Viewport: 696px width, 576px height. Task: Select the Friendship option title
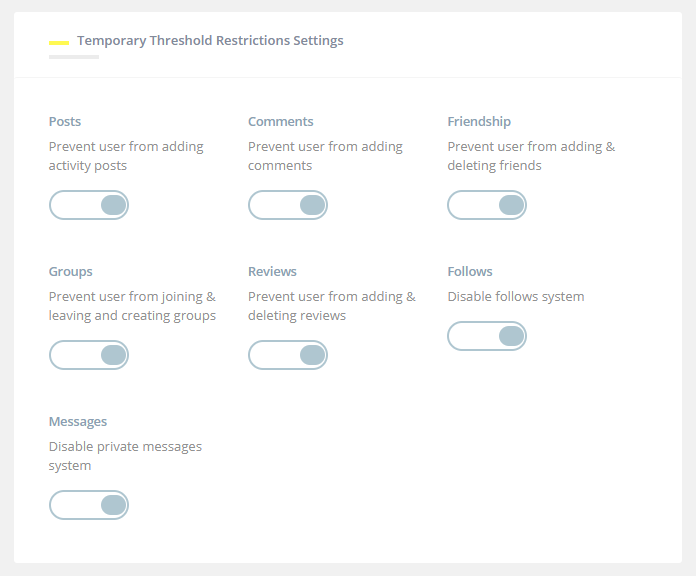pyautogui.click(x=479, y=122)
